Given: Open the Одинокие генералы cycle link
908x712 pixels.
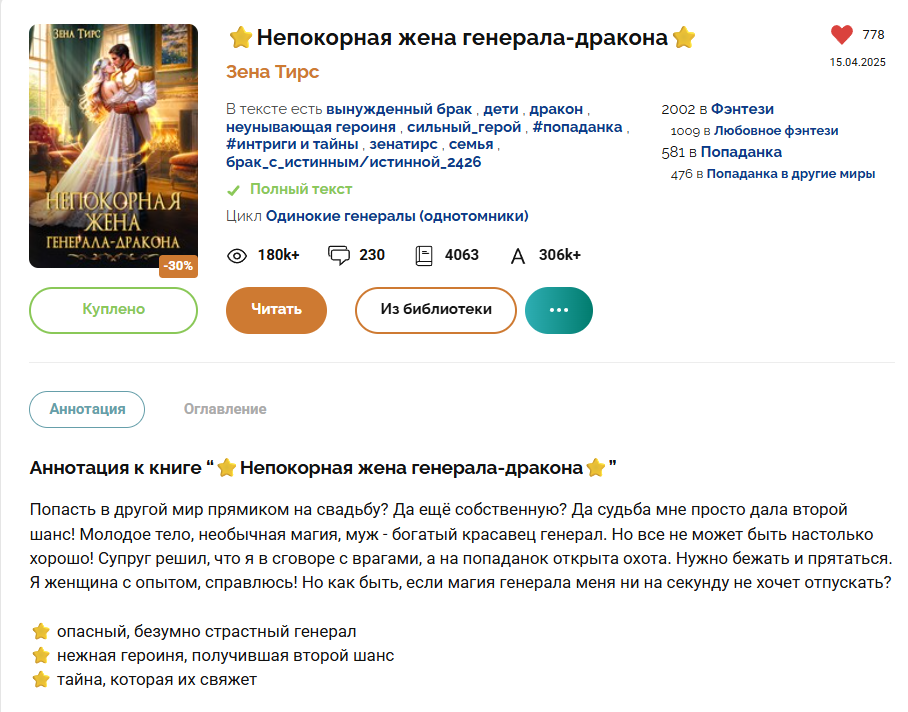Looking at the screenshot, I should point(397,216).
